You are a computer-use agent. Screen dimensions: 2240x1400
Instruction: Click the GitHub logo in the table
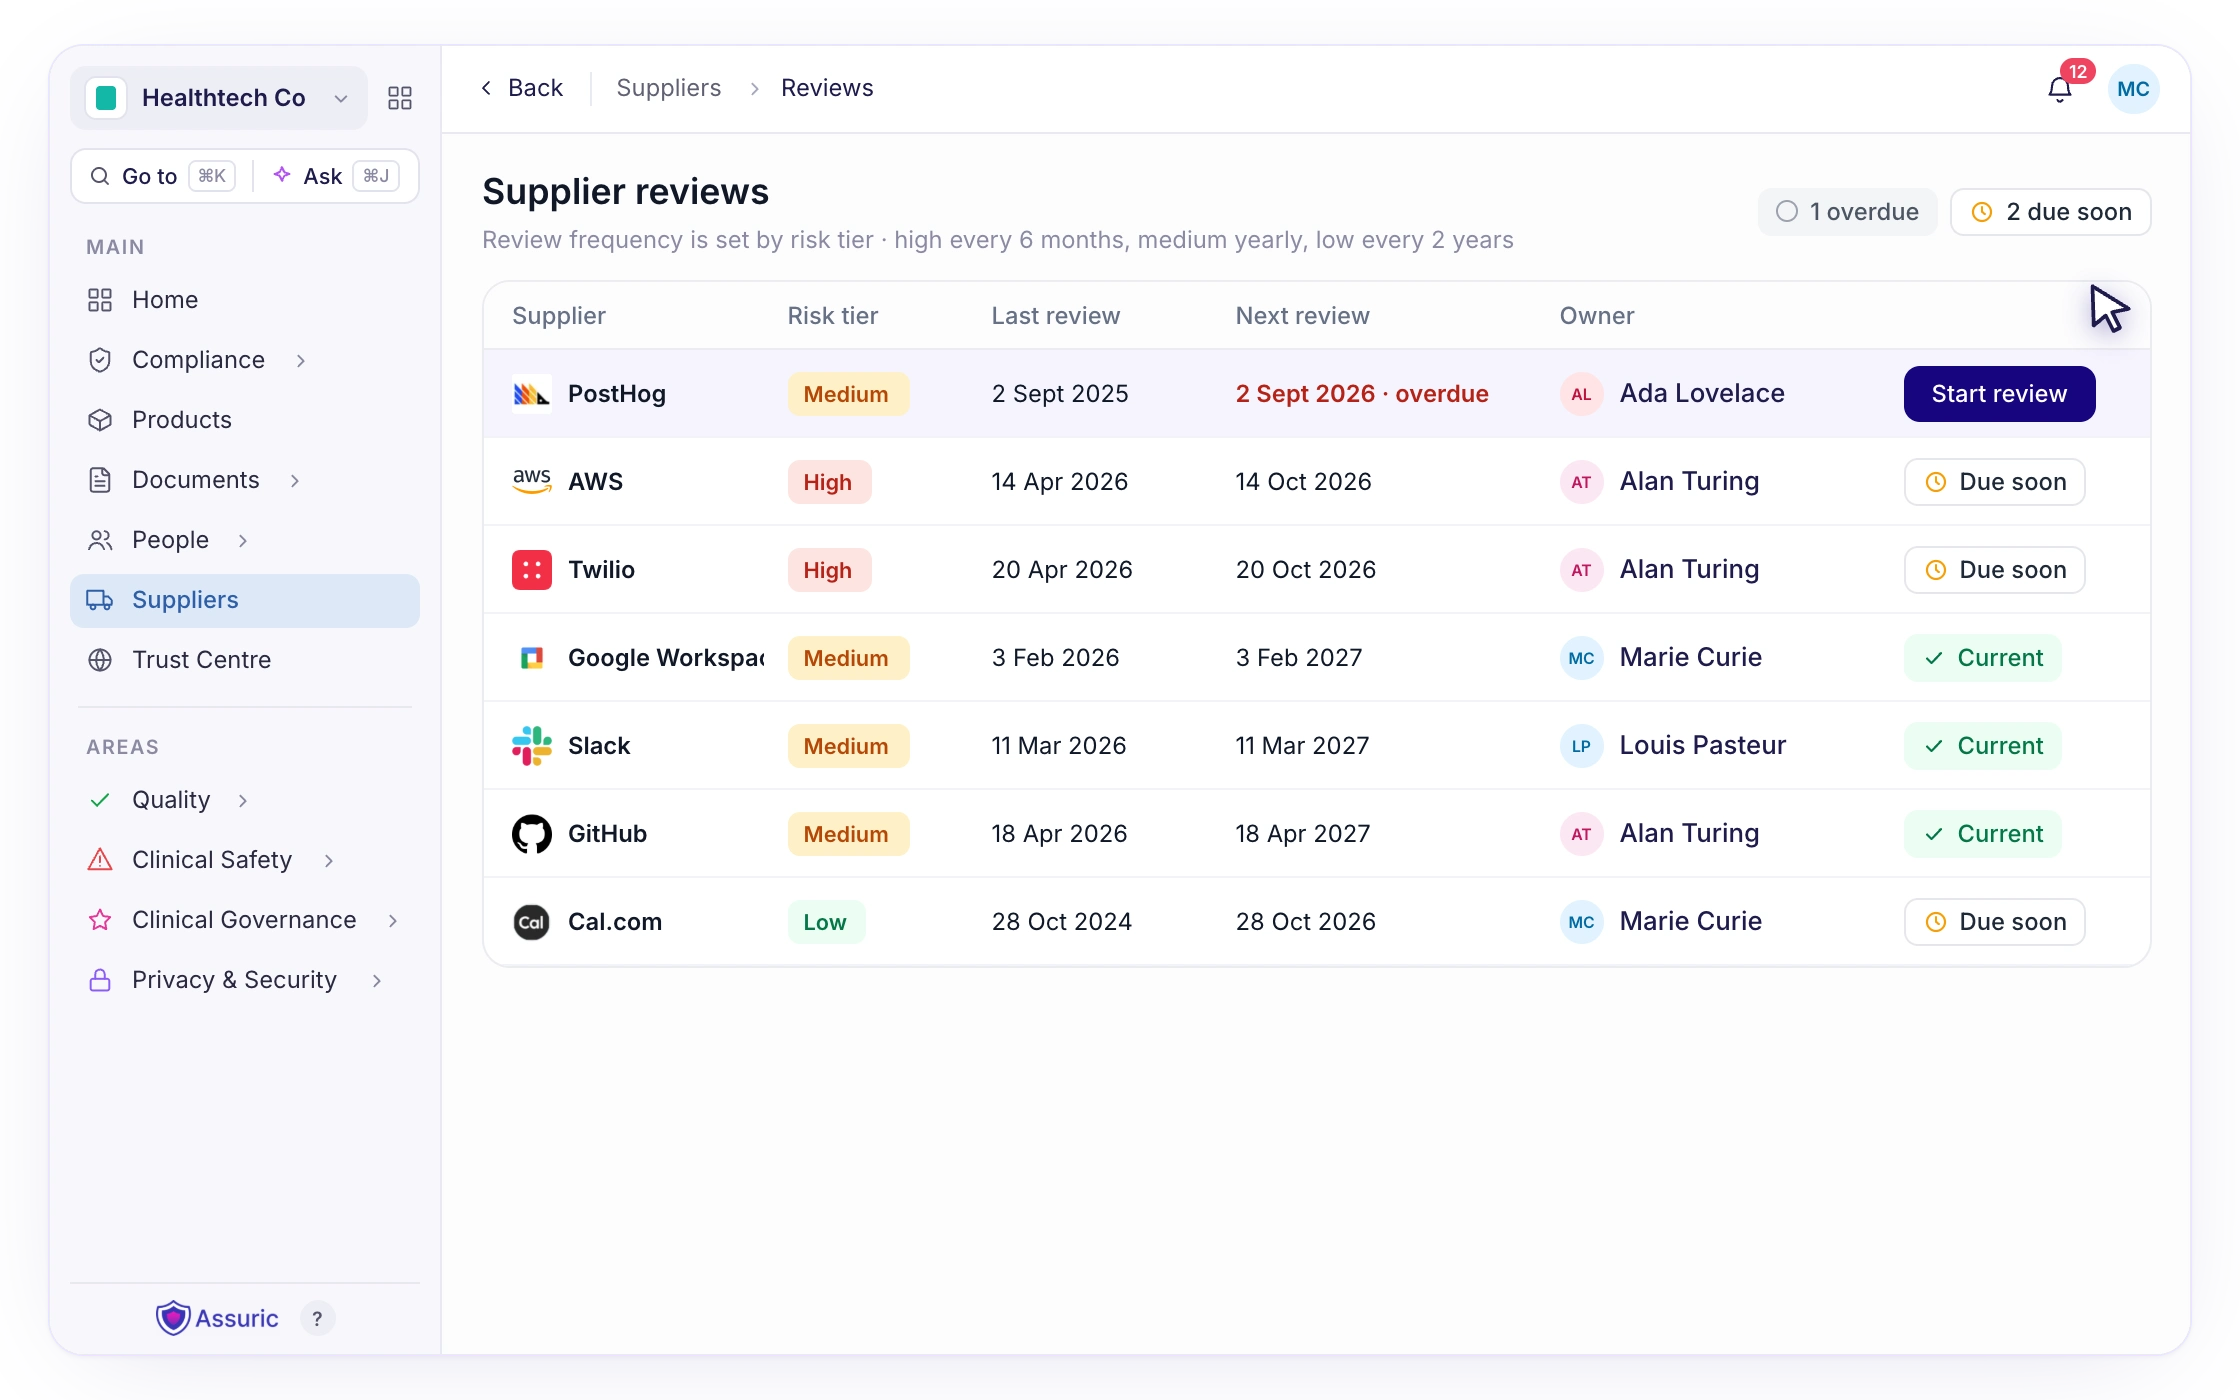pyautogui.click(x=531, y=834)
